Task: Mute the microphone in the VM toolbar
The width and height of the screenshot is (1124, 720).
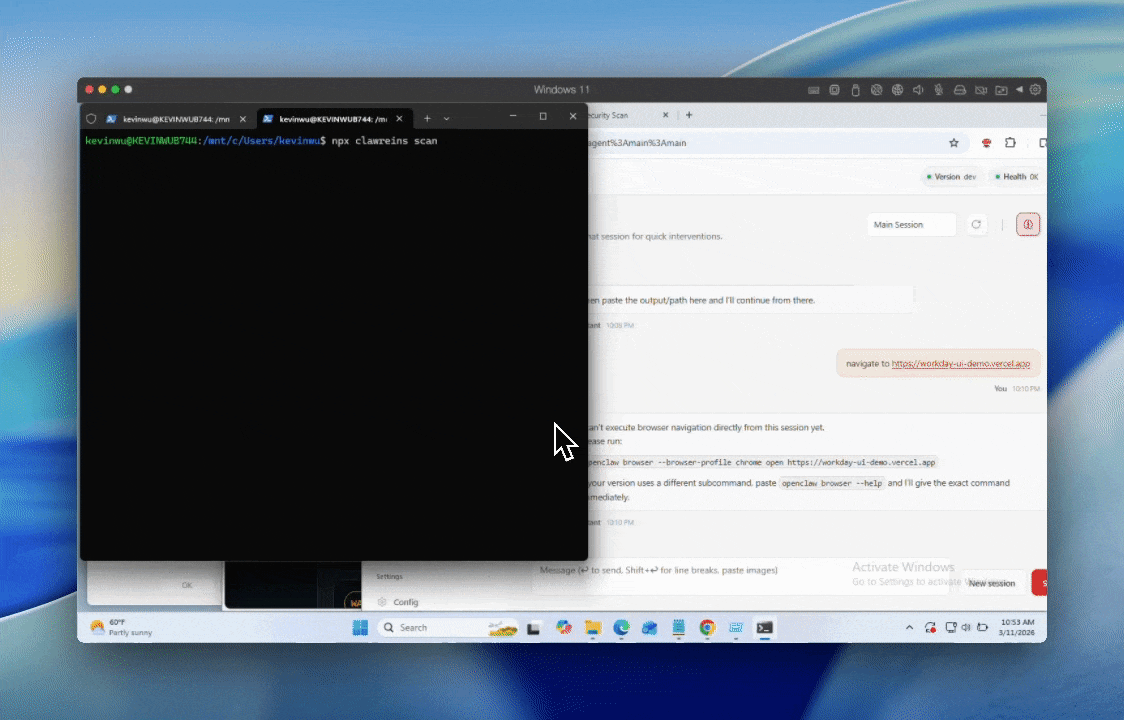Action: pos(938,89)
